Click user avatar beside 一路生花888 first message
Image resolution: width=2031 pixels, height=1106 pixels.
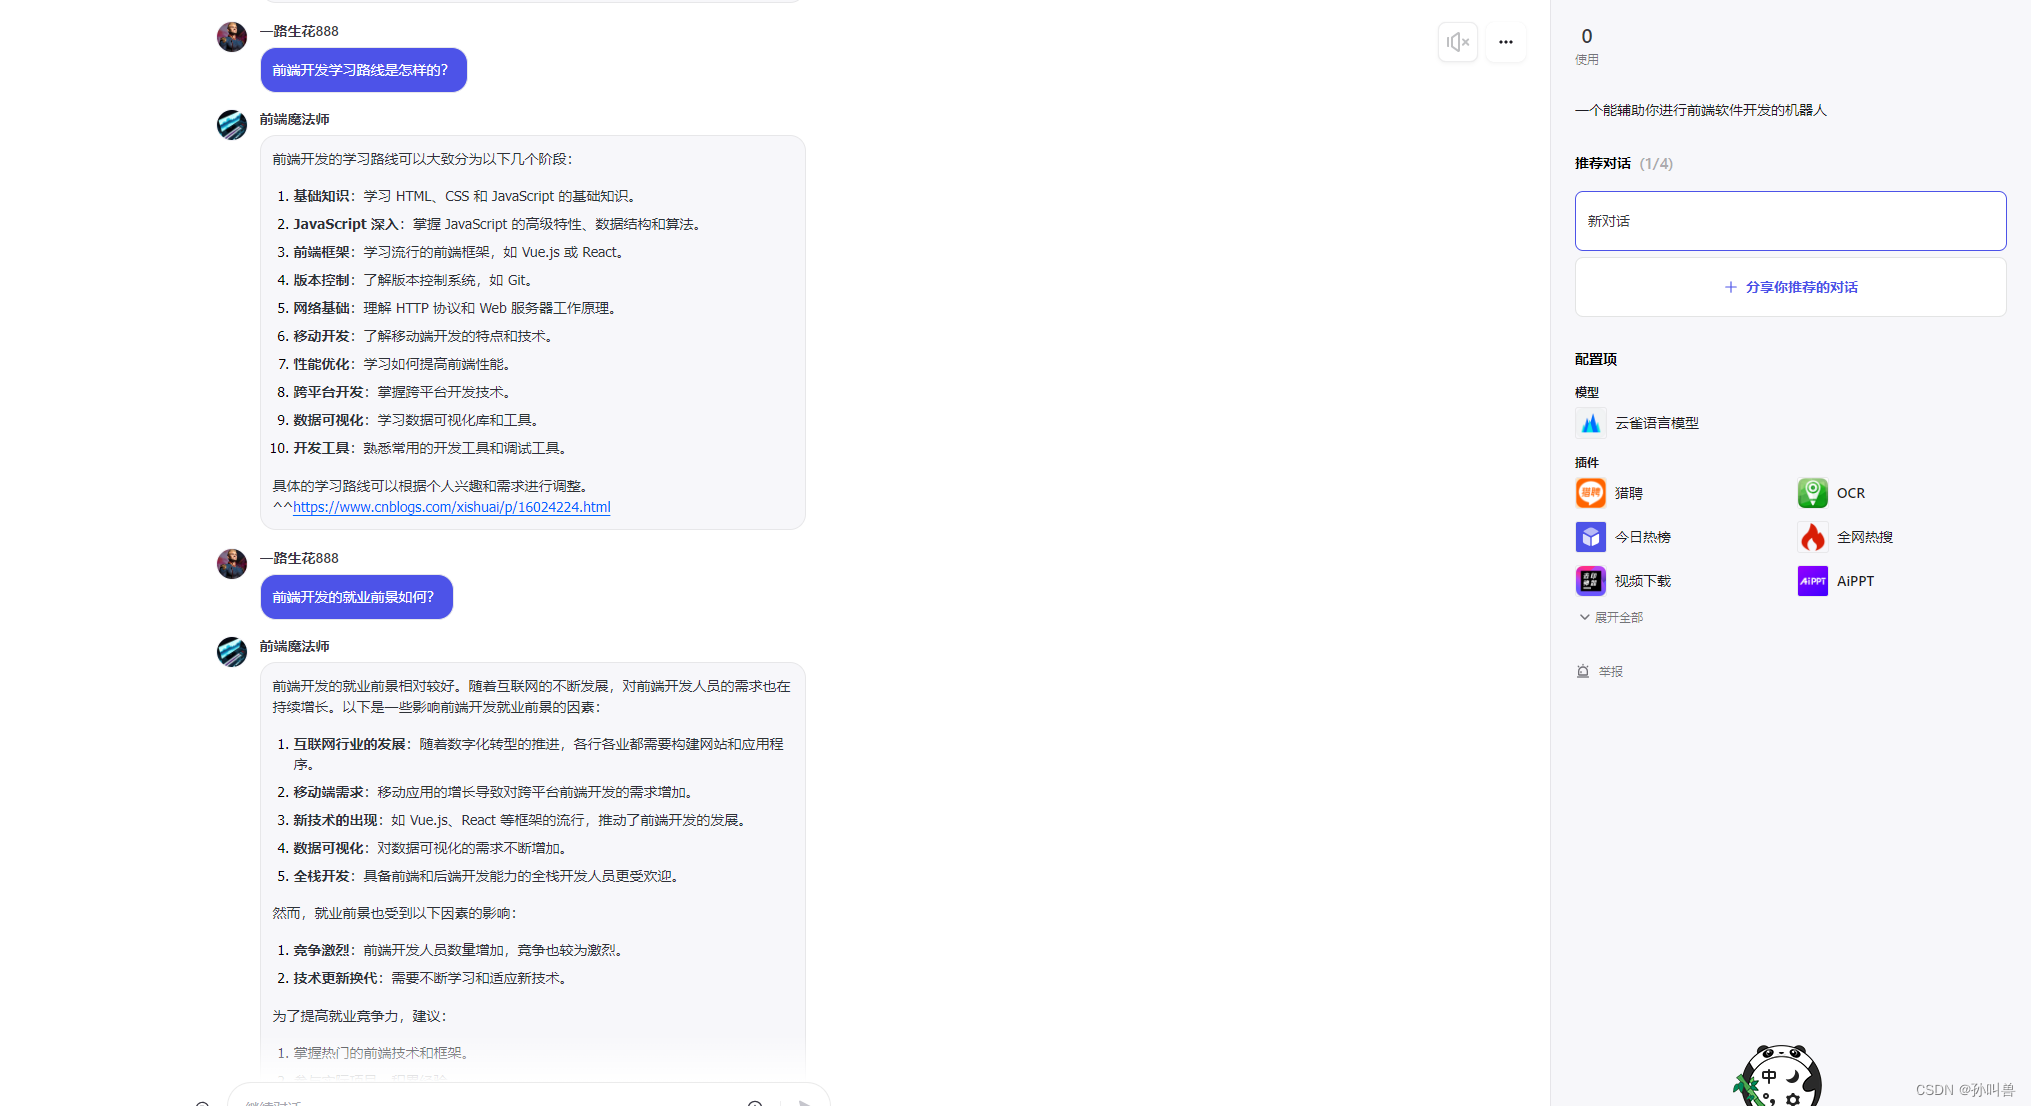coord(232,37)
